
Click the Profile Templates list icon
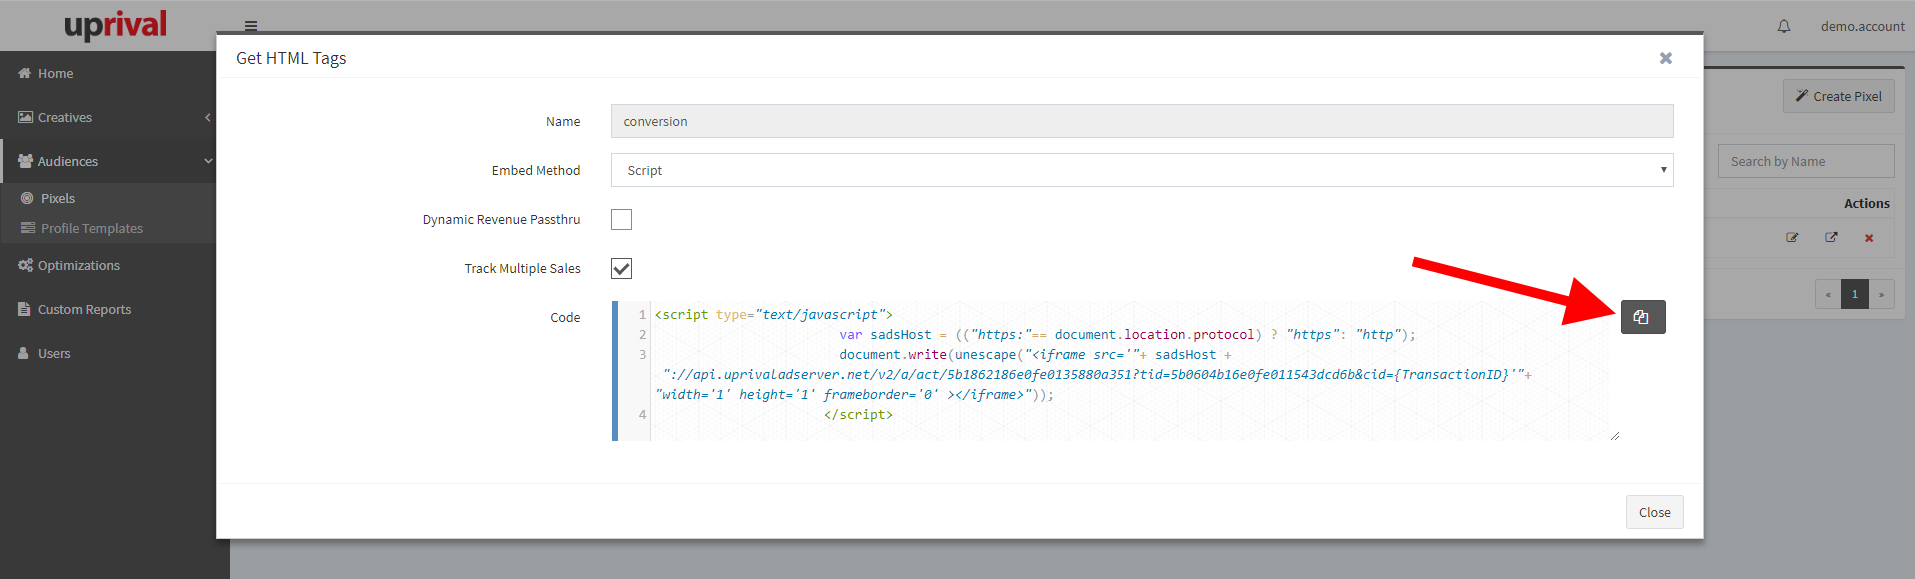pos(28,228)
